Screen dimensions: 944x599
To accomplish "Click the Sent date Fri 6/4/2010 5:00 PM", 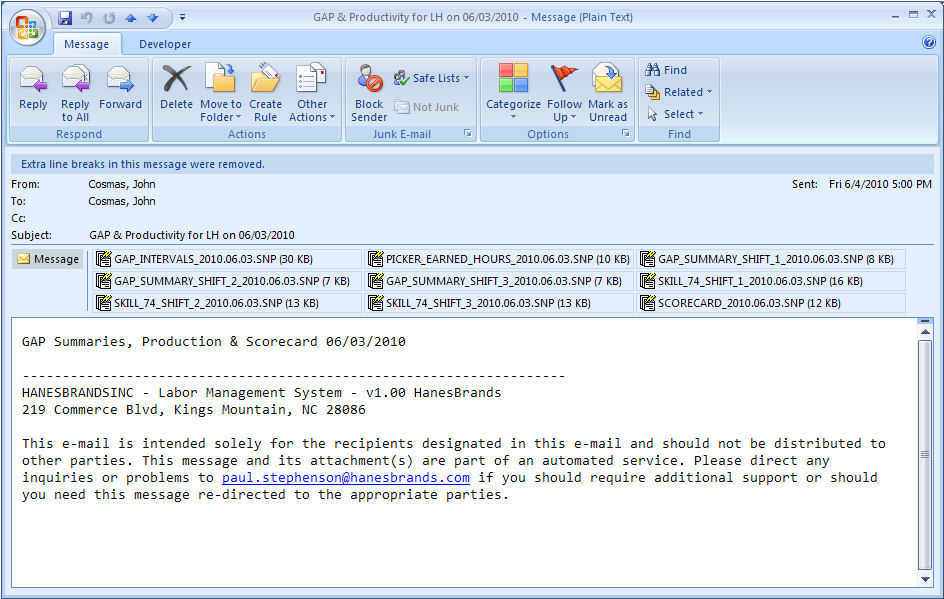I will pyautogui.click(x=880, y=184).
